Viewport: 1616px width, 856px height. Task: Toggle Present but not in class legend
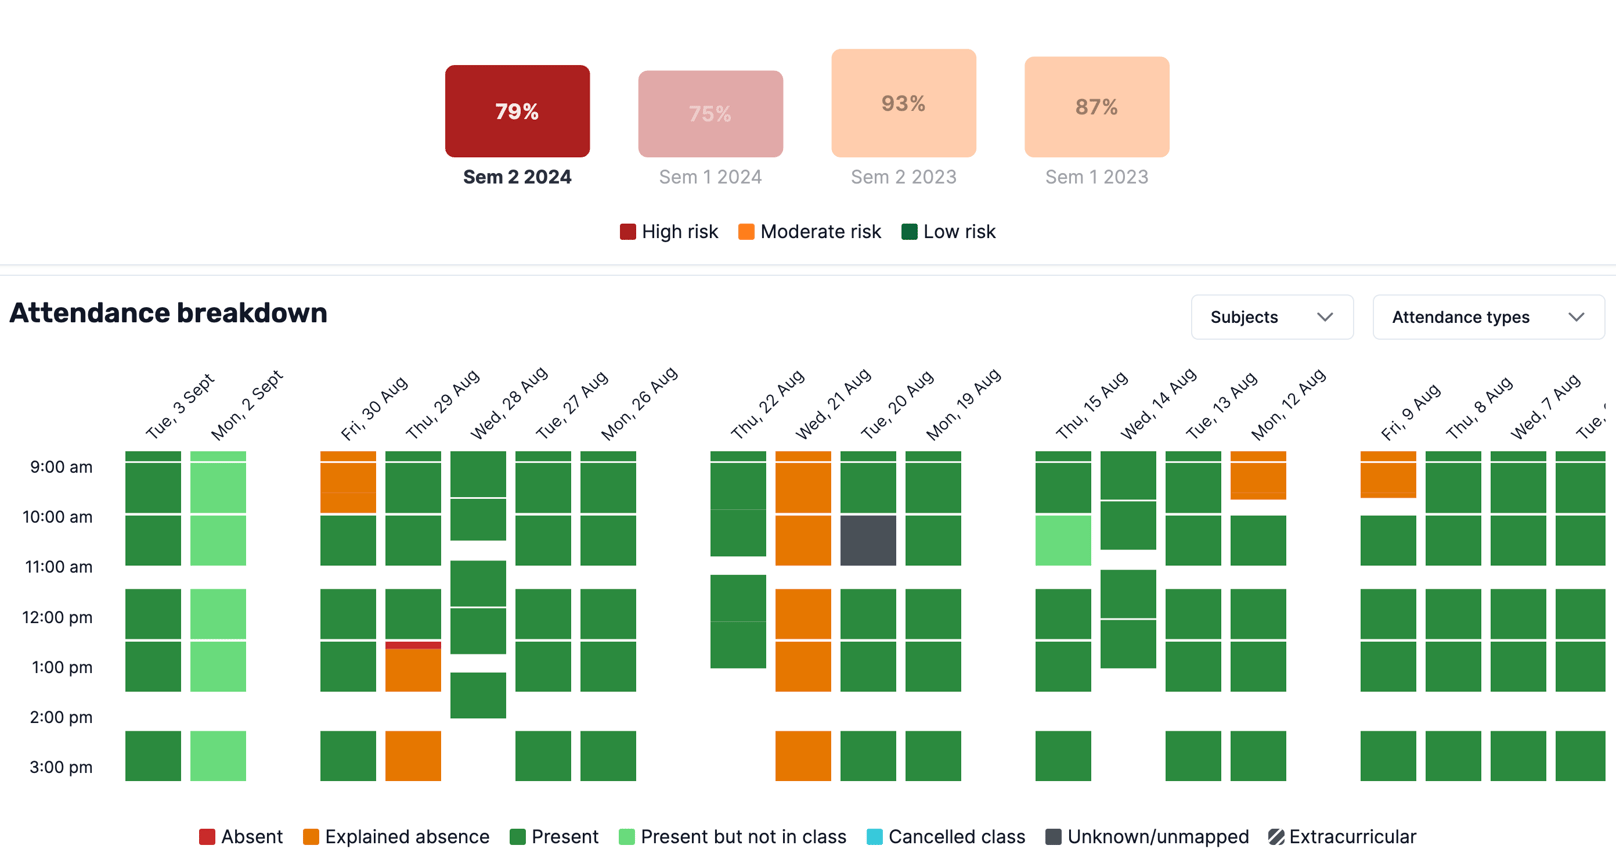coord(732,837)
